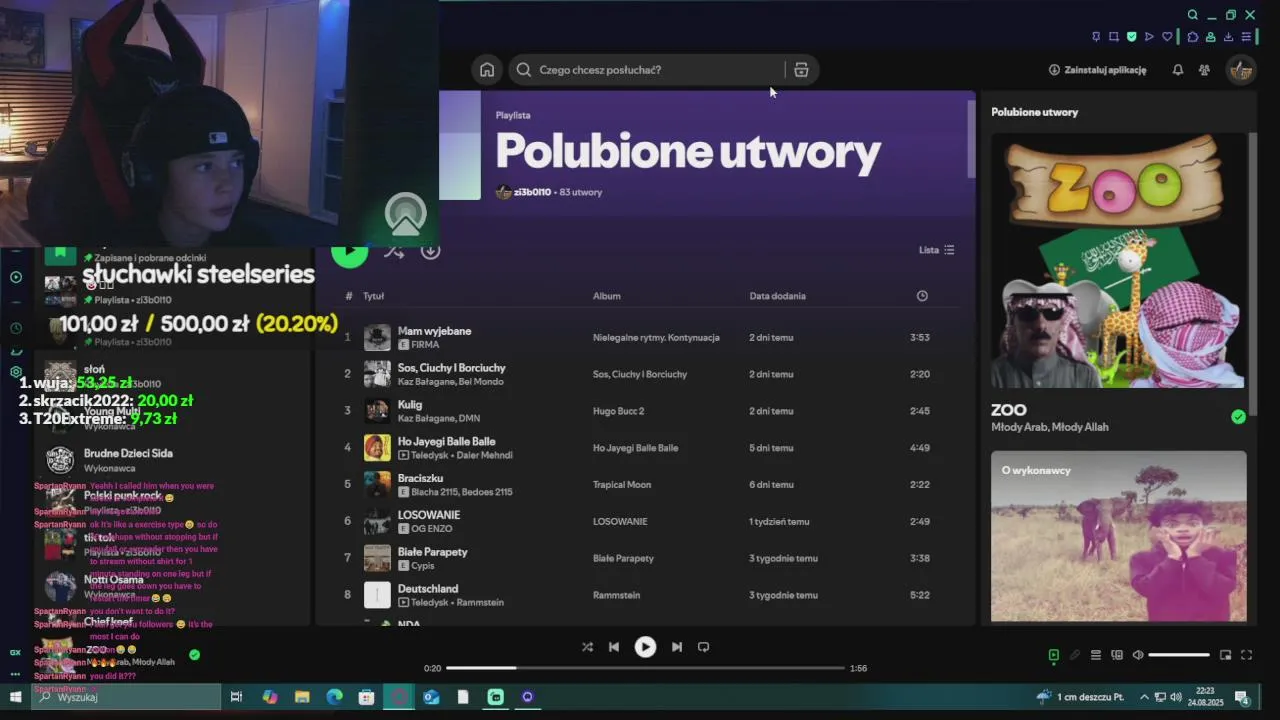Open the playlist owner 'zi3b0l10' link
Screen dimensions: 1280x720
point(532,192)
